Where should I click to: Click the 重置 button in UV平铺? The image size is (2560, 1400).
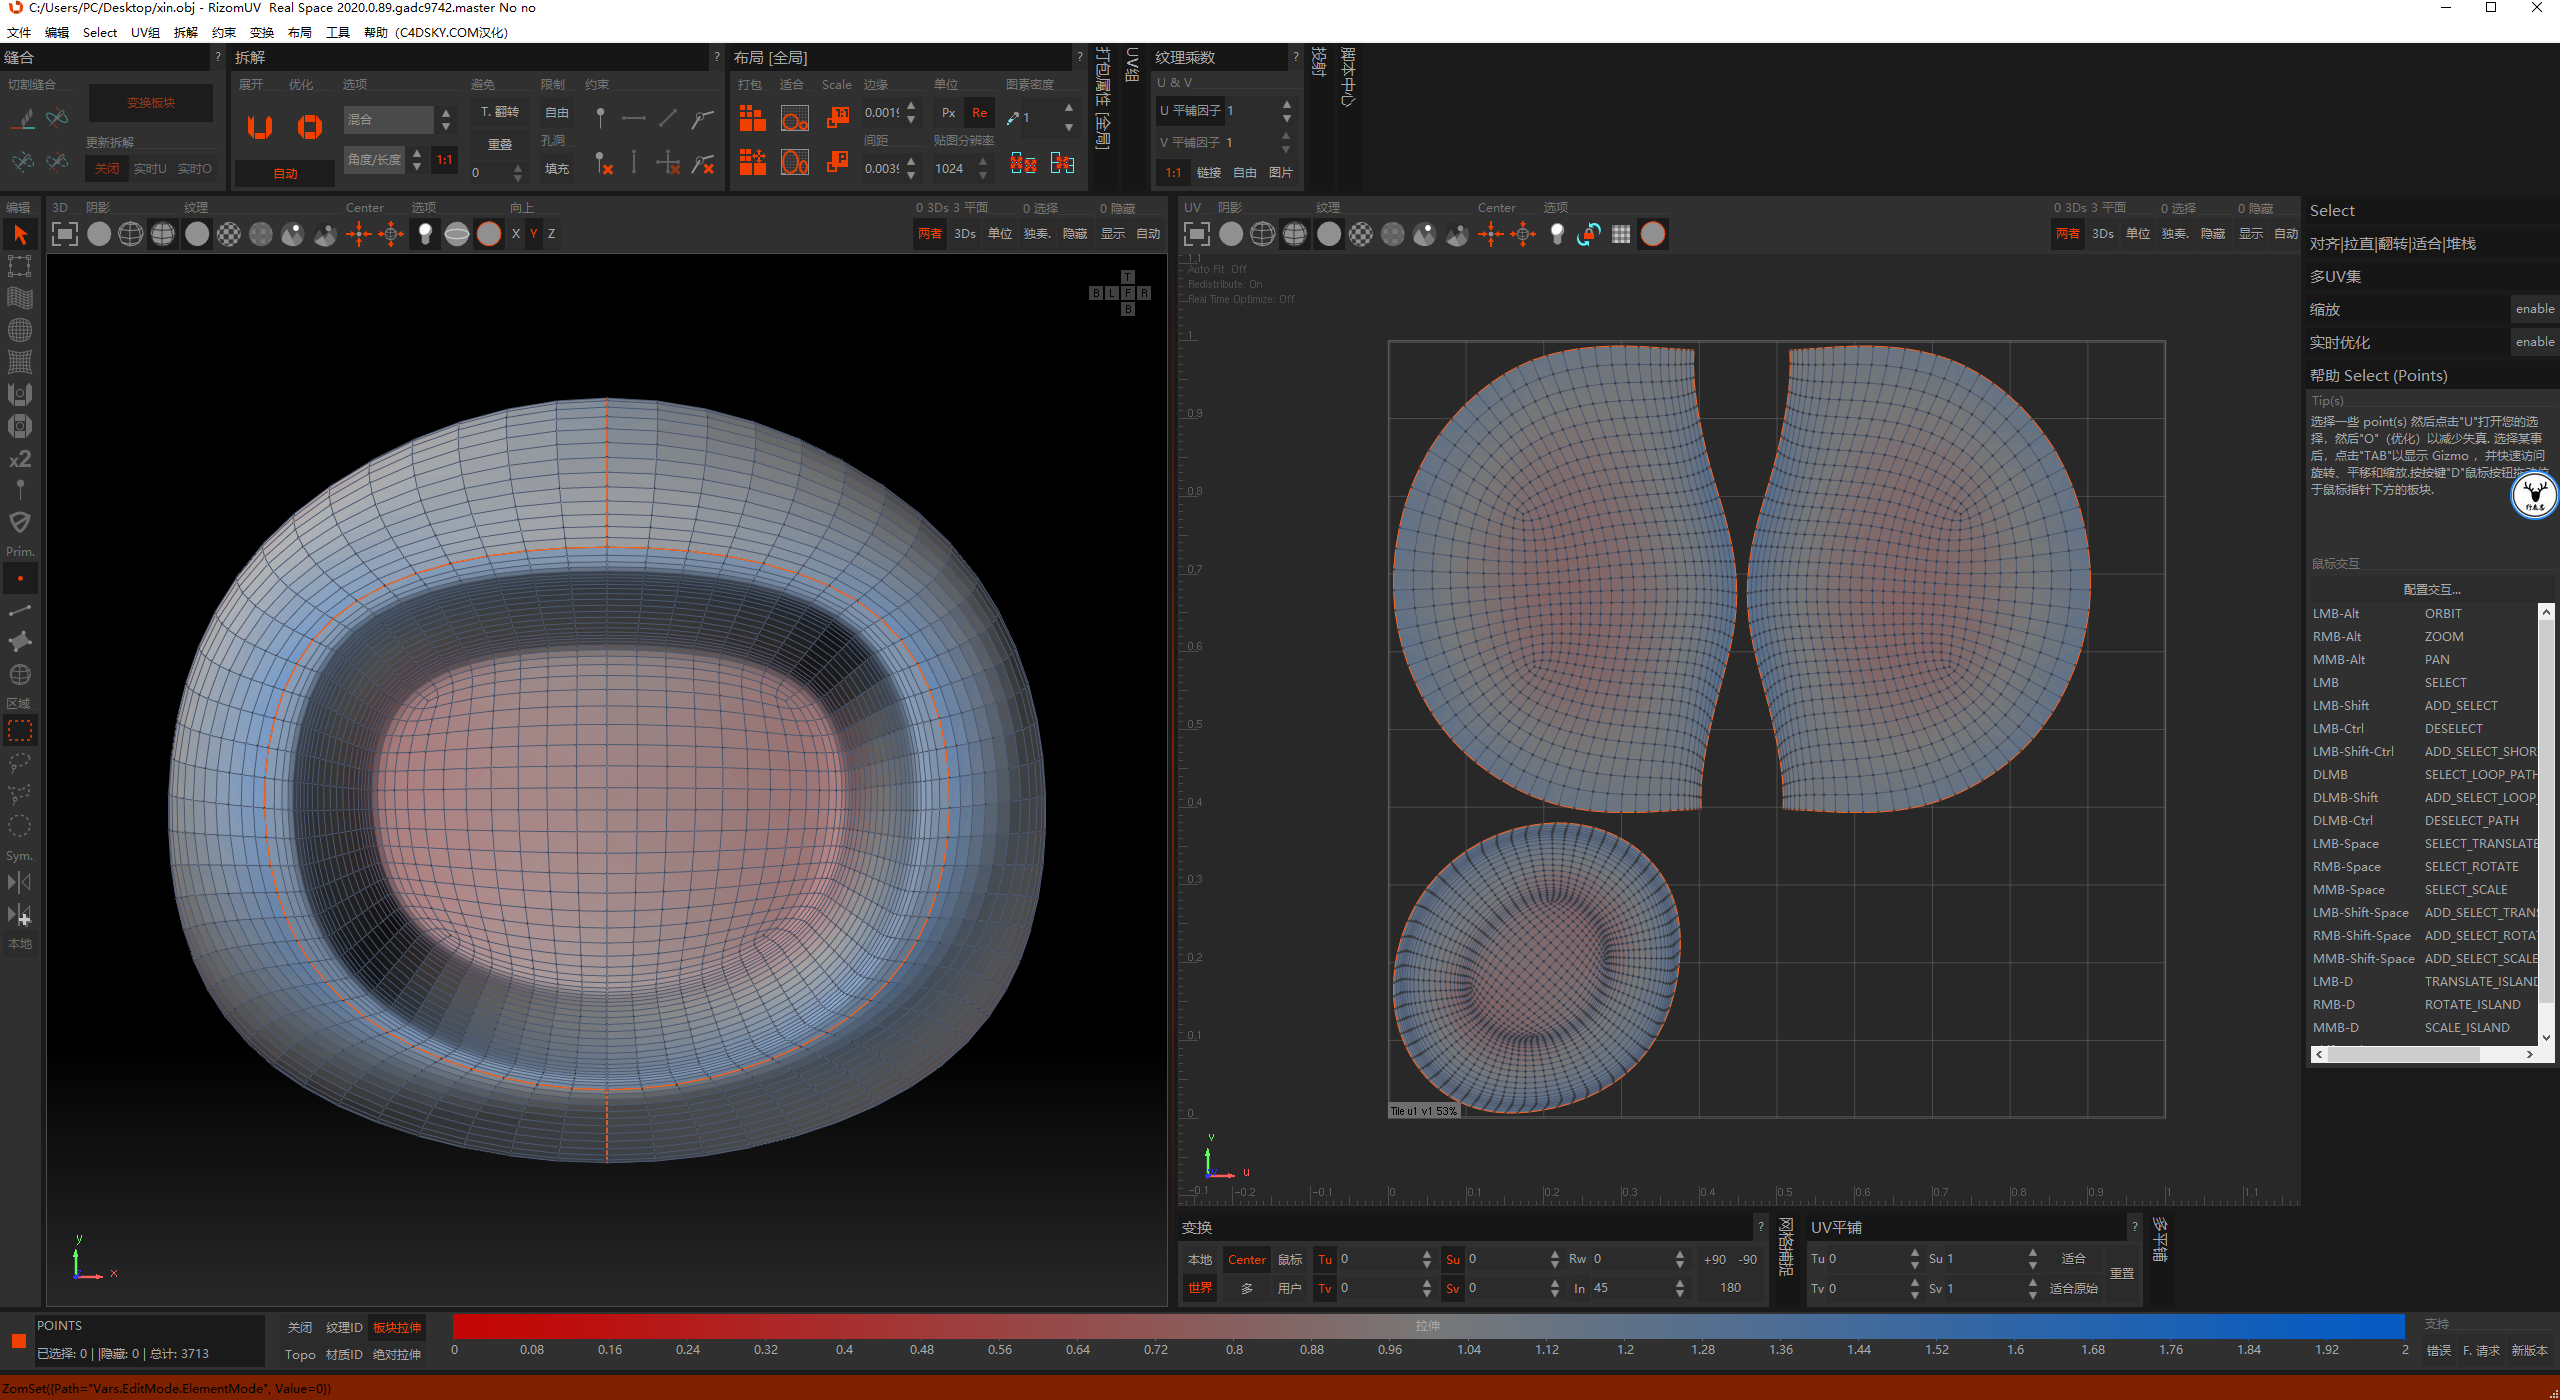[x=2122, y=1273]
